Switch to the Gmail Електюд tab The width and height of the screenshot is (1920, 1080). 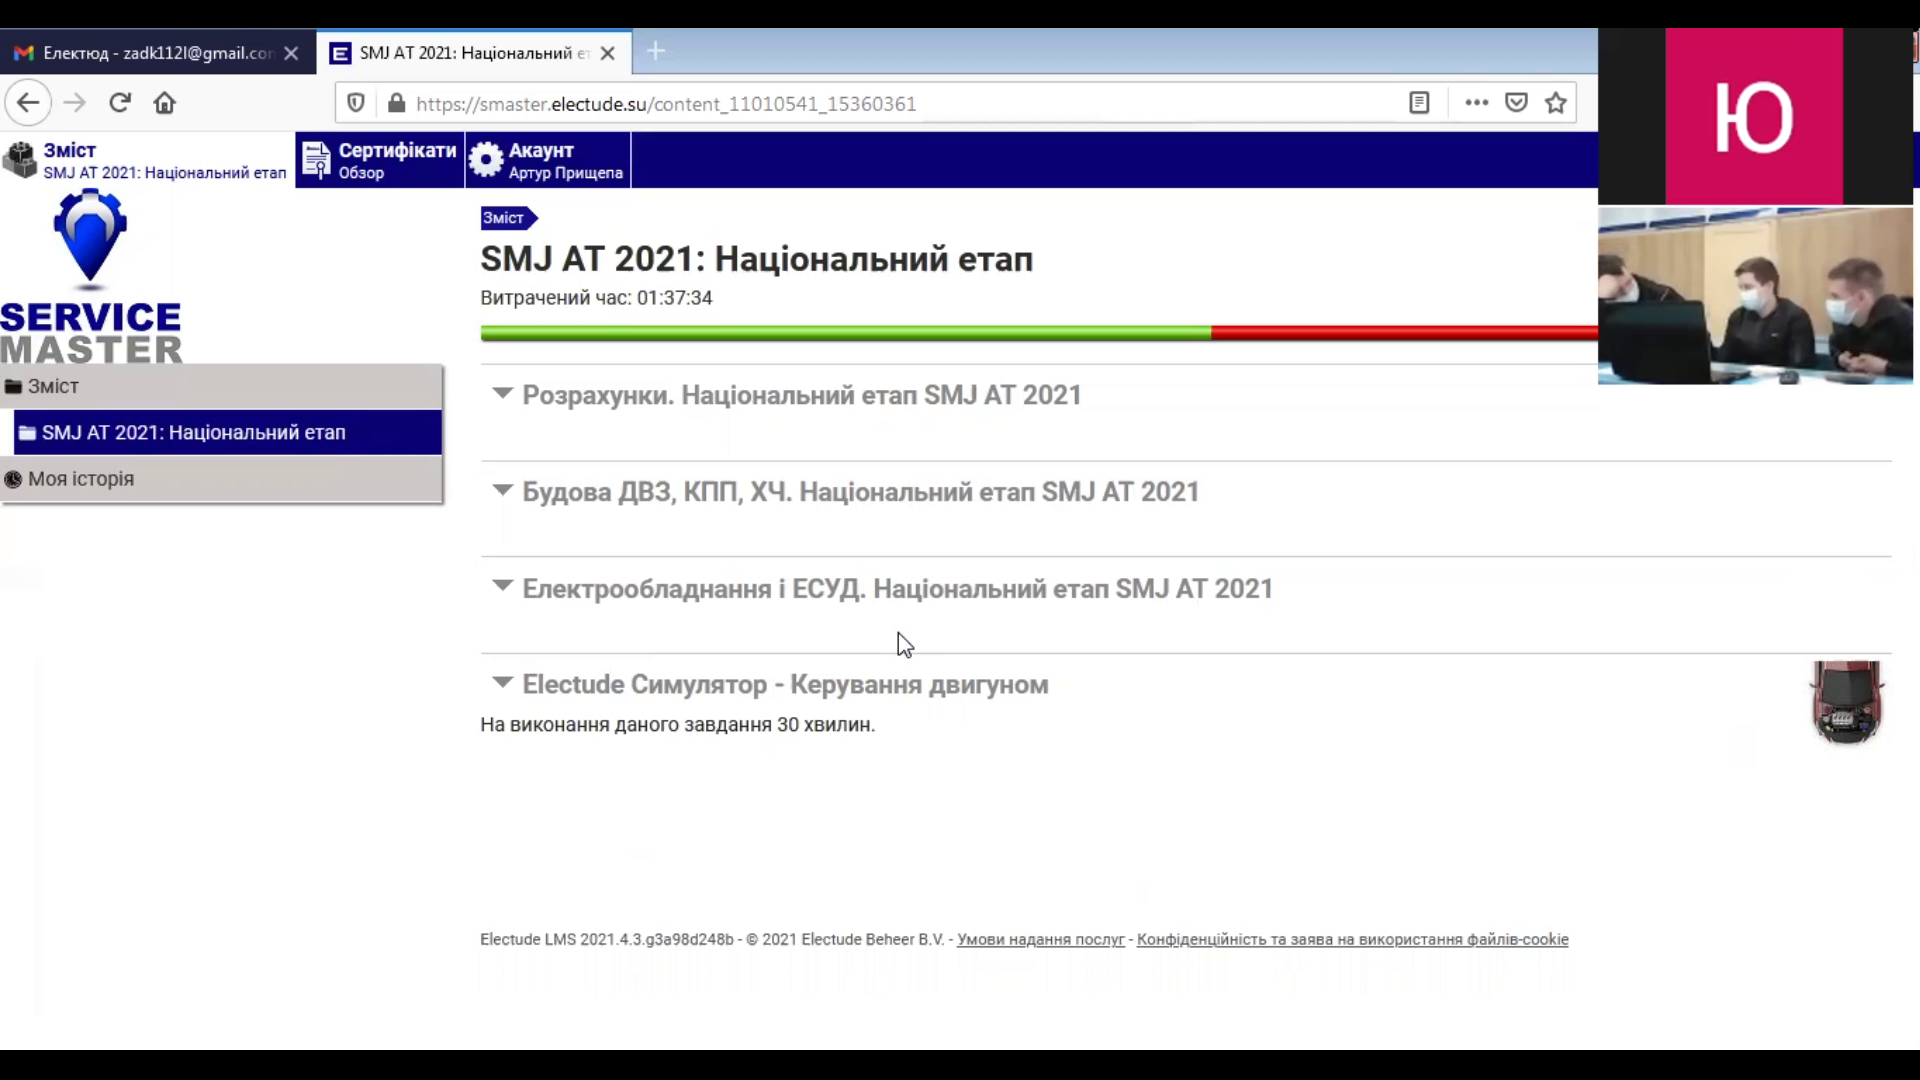(x=157, y=53)
